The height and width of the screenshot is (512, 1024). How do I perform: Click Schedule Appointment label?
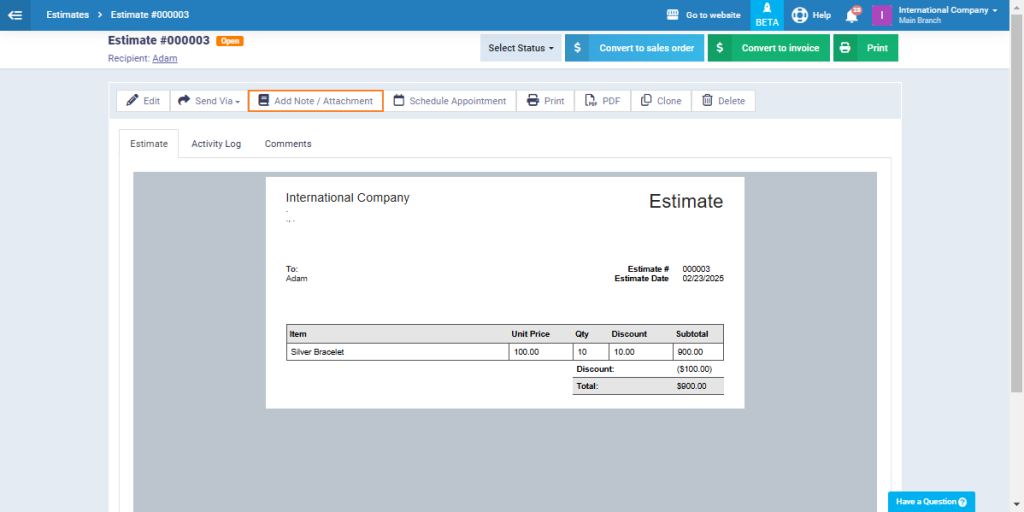coord(458,101)
